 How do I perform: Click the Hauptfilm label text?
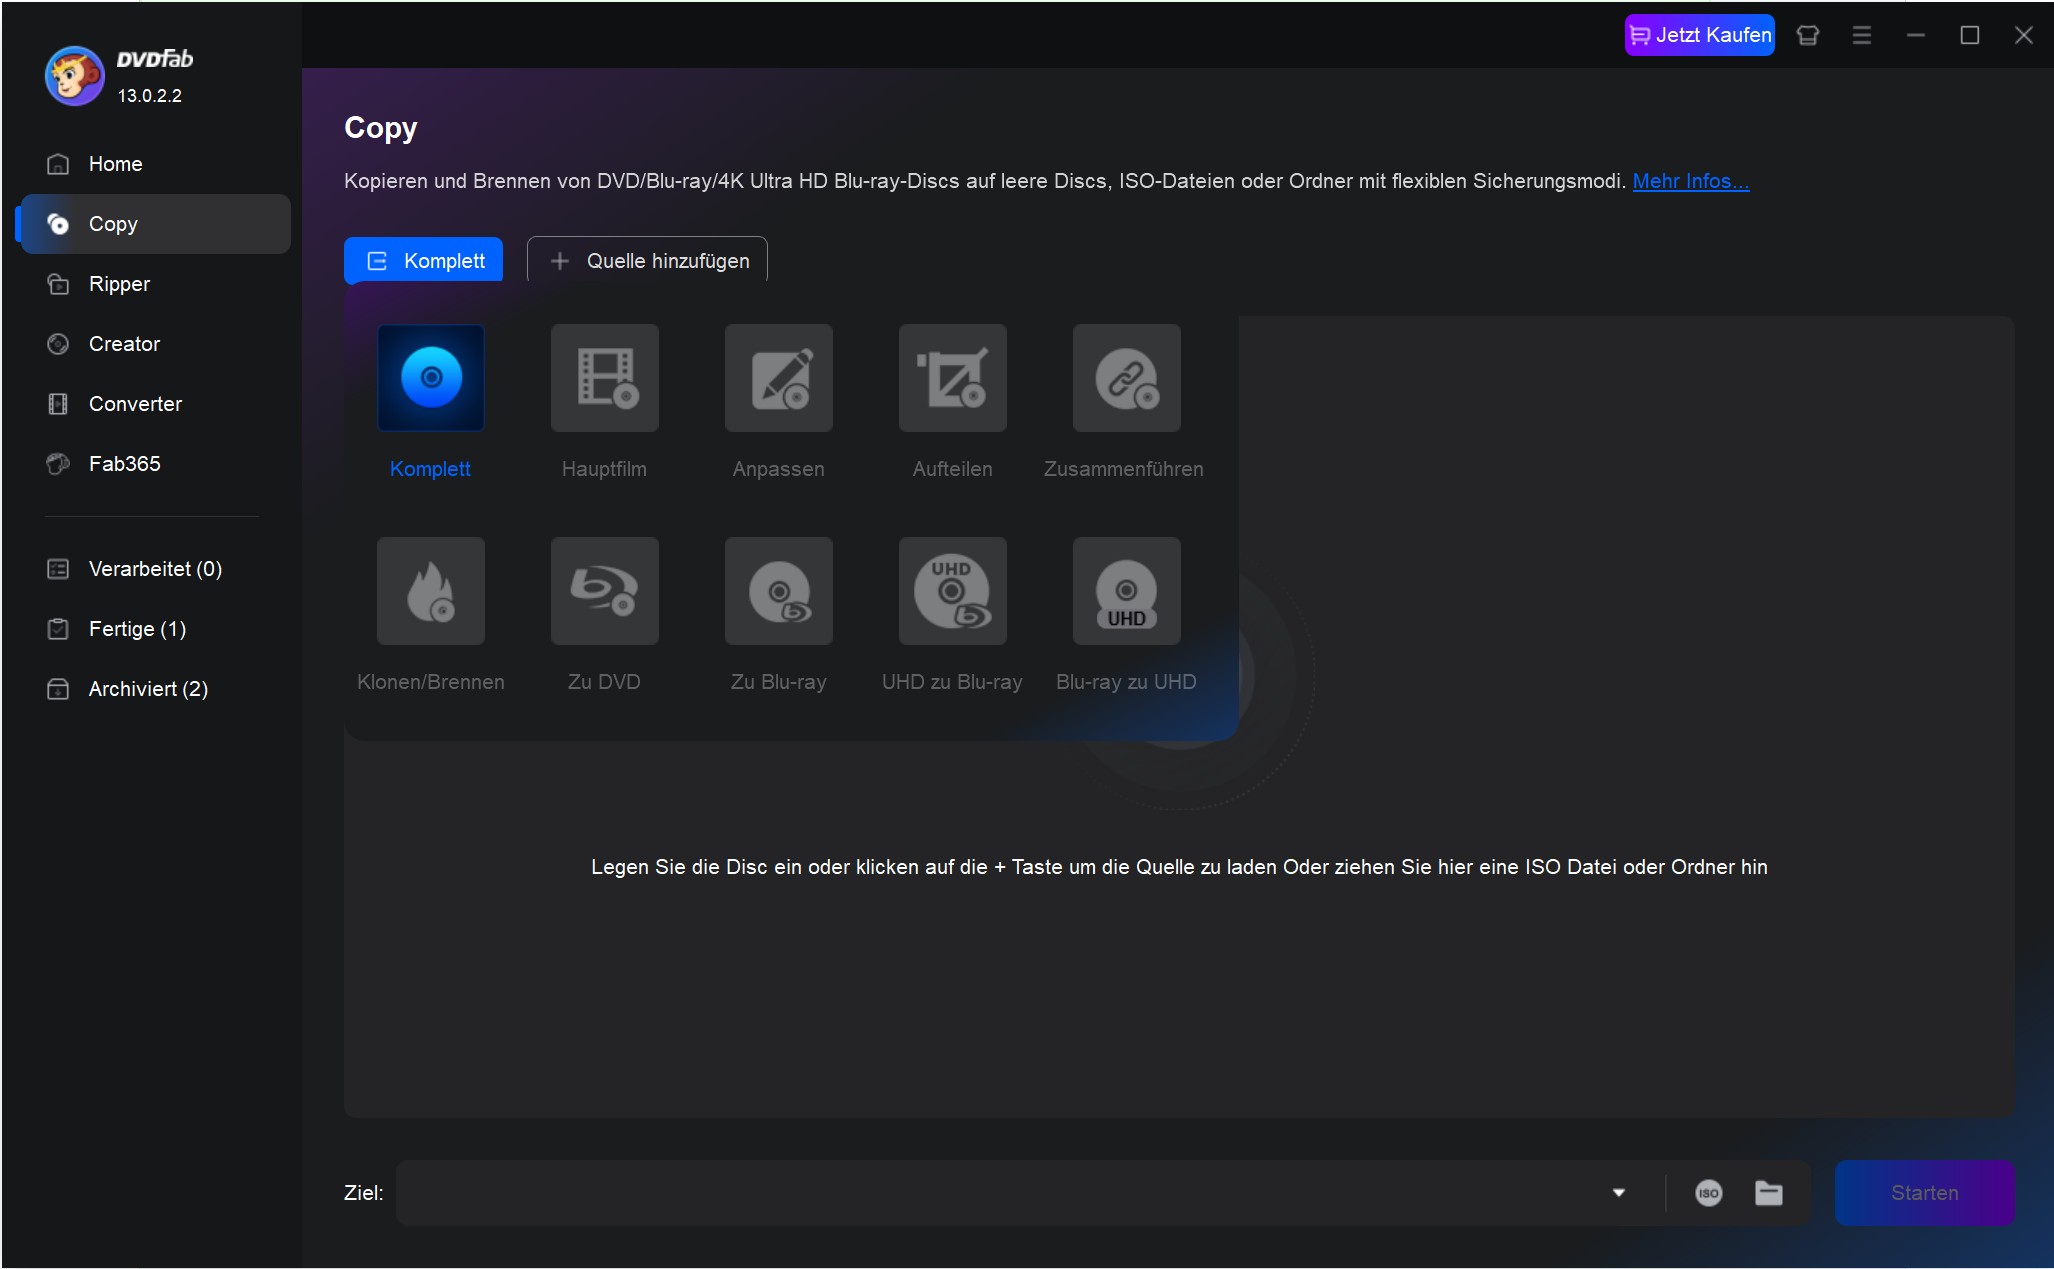[x=604, y=469]
